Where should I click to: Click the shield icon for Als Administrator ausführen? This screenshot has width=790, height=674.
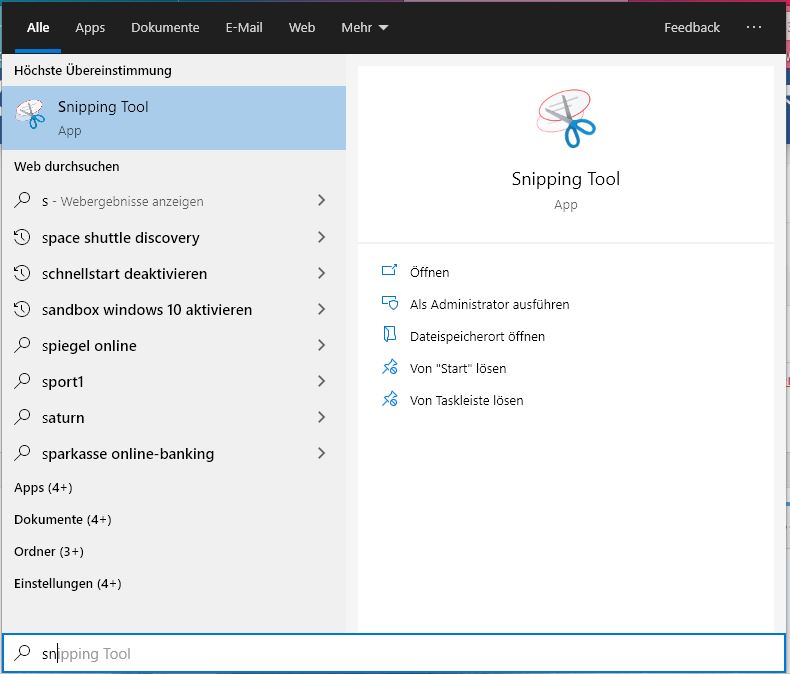389,303
